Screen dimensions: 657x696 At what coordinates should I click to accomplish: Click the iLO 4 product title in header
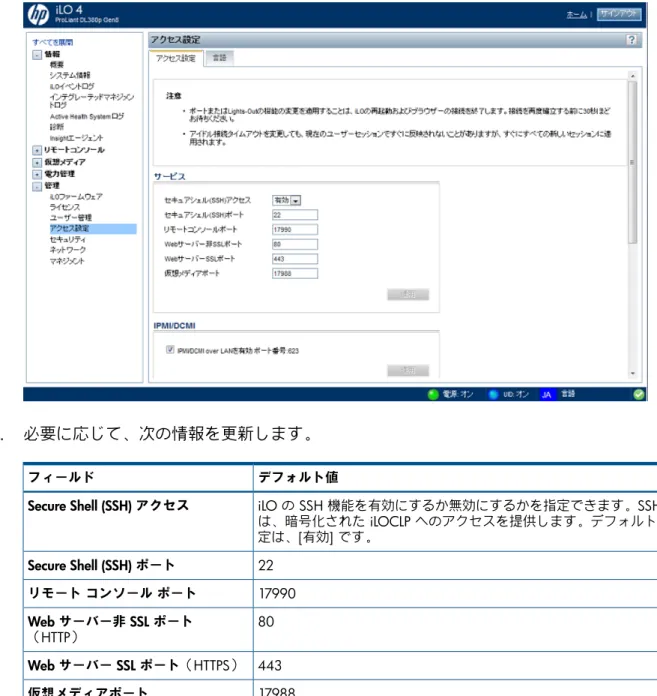[x=69, y=10]
